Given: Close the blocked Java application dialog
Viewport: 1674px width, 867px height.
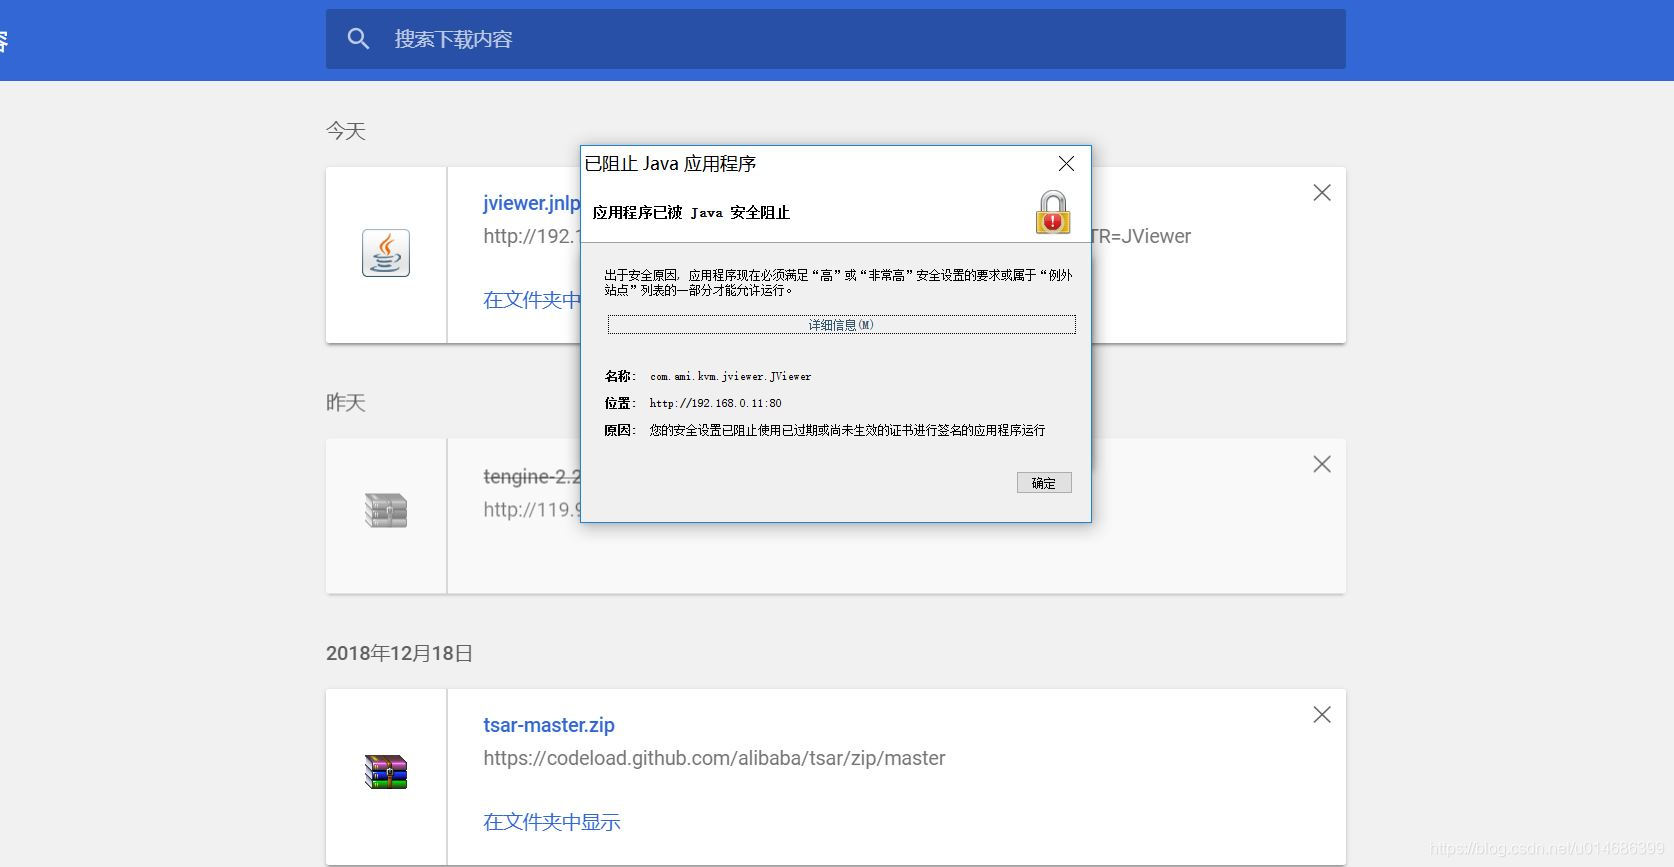Looking at the screenshot, I should (1066, 164).
